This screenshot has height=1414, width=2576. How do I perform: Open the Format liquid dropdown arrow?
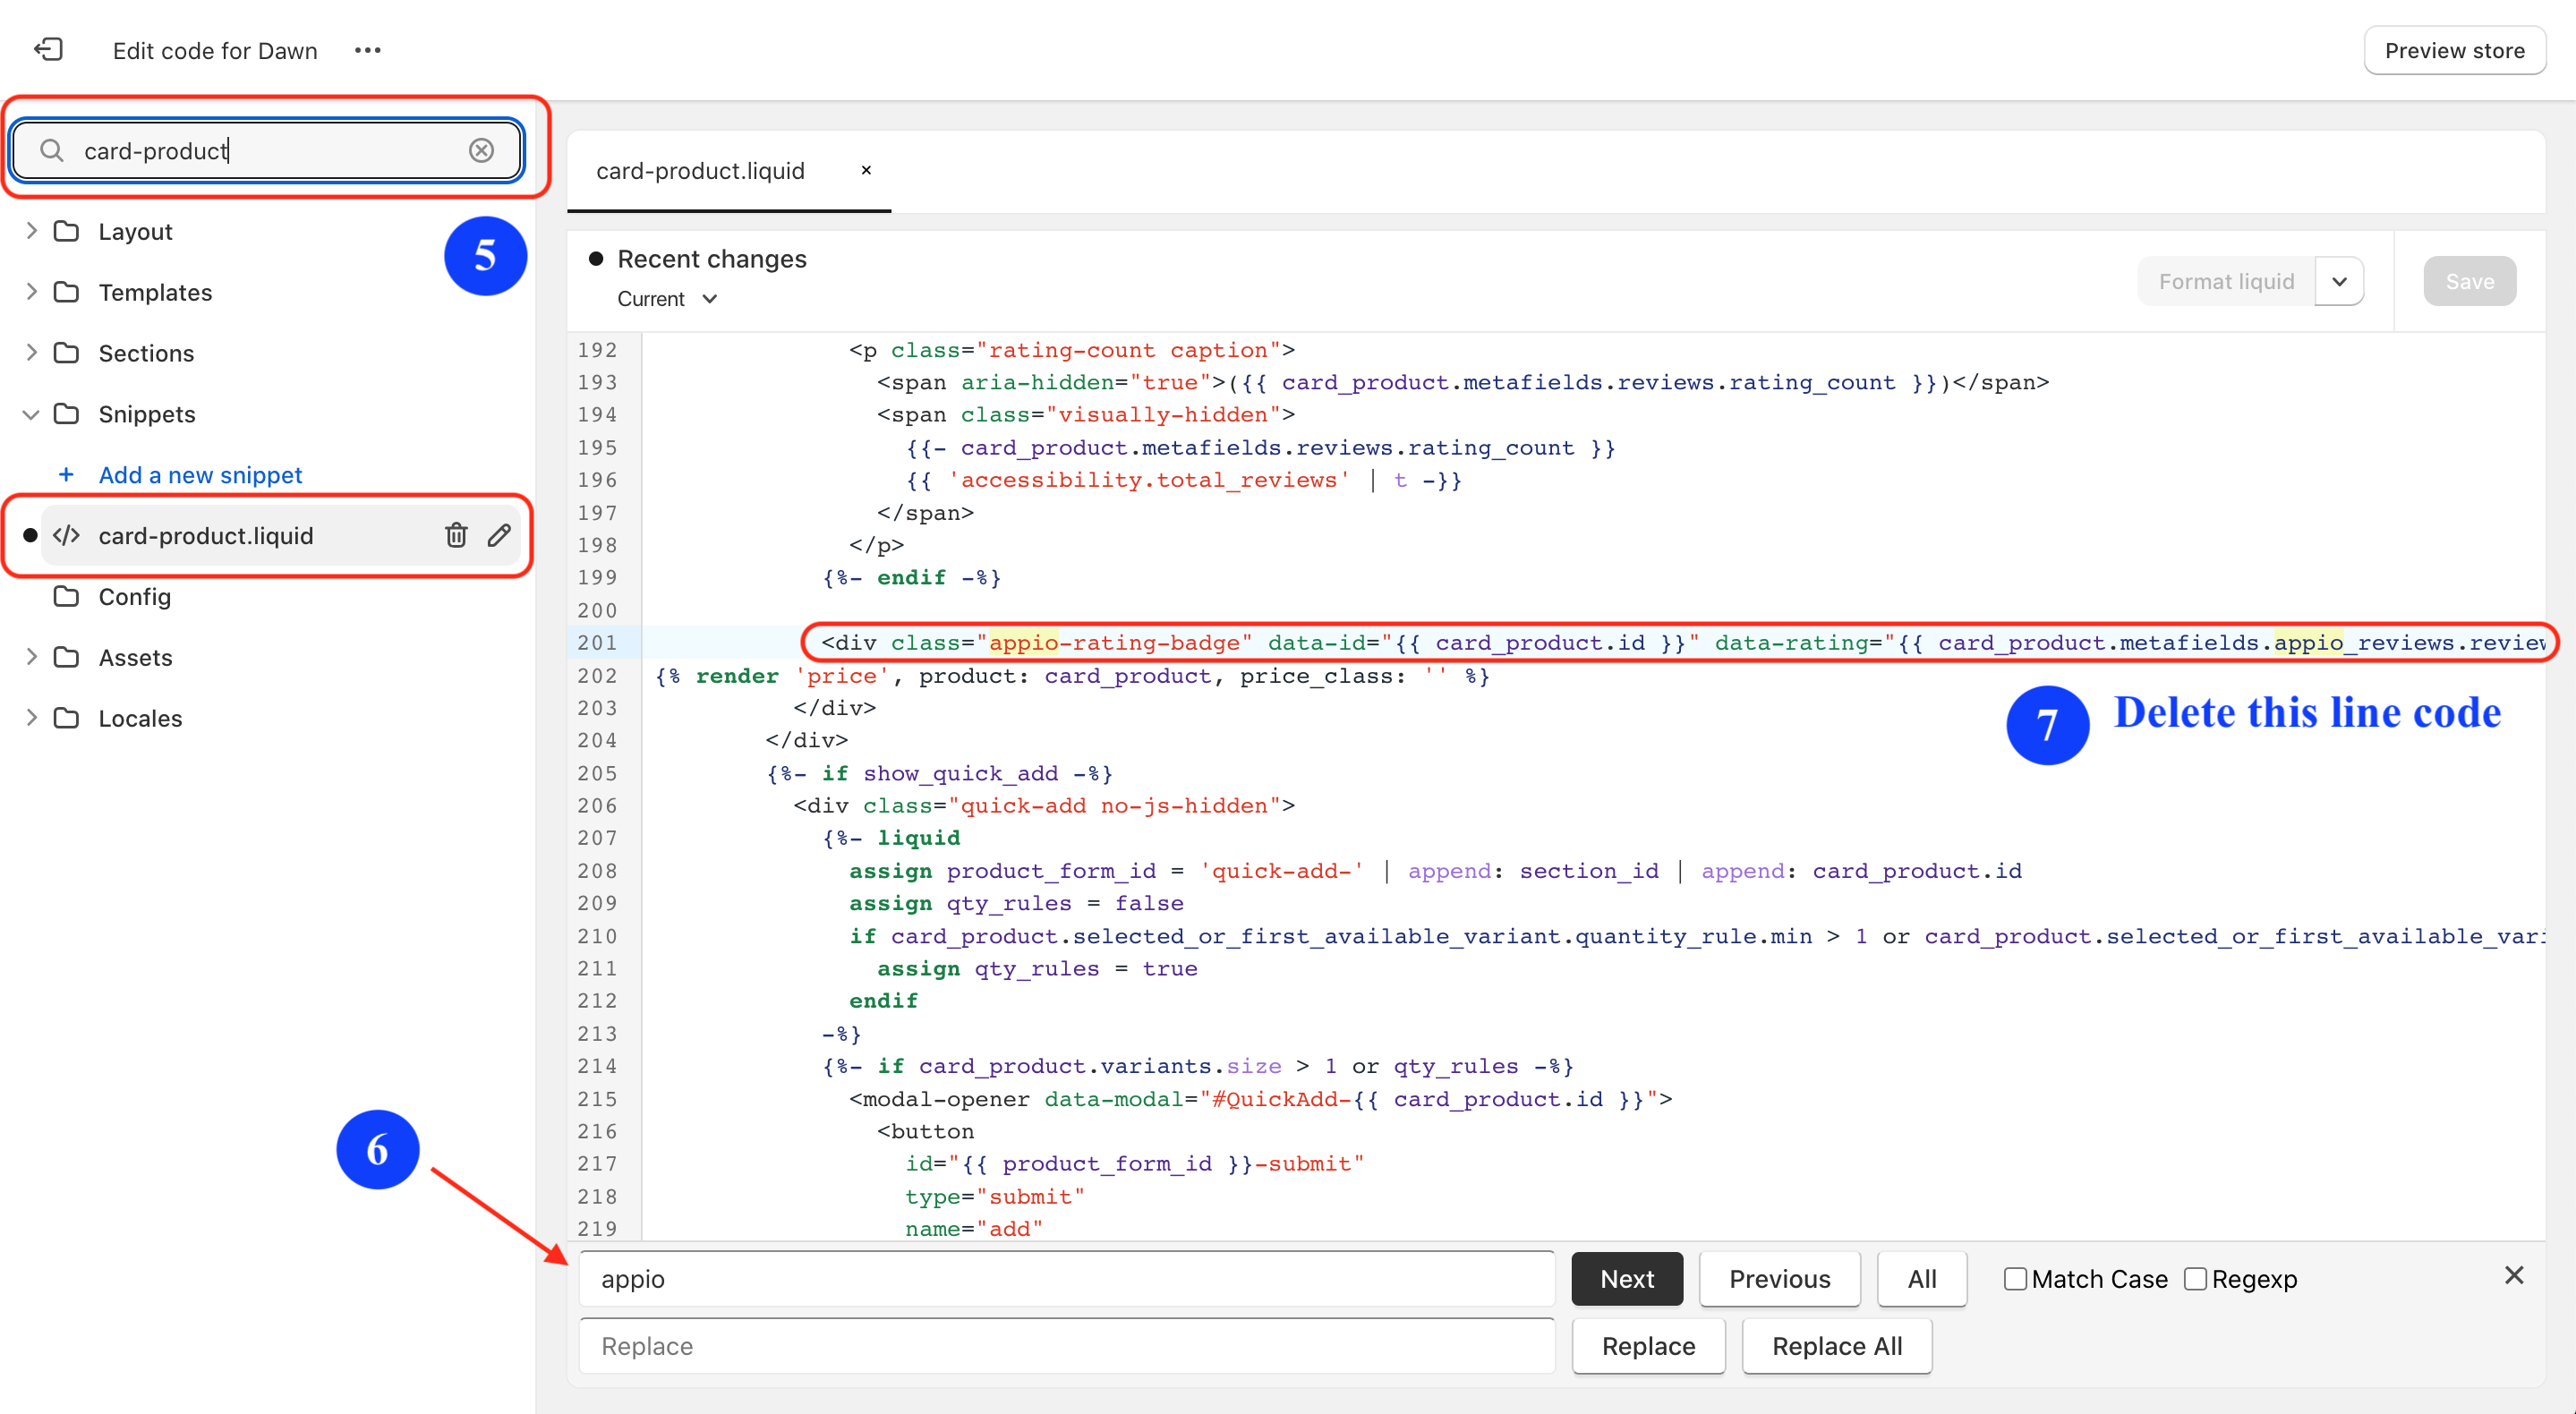click(2339, 281)
